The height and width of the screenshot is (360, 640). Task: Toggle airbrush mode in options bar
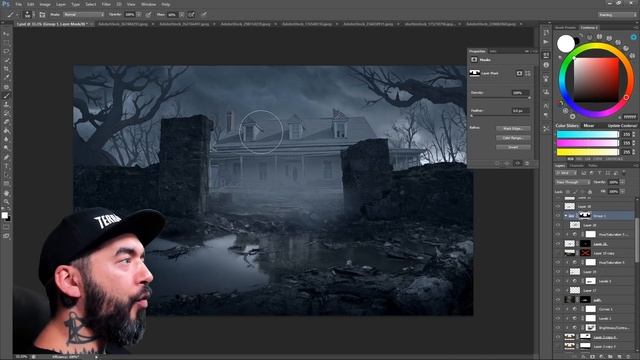[x=191, y=15]
